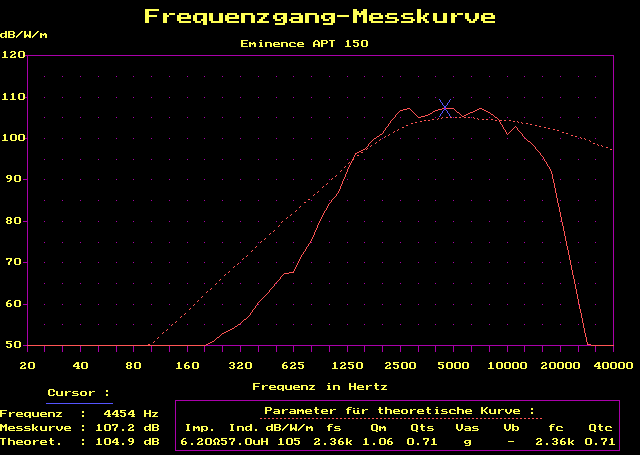Click the Parameter für theoretische Kurve heading
640x455 pixels.
click(x=399, y=411)
